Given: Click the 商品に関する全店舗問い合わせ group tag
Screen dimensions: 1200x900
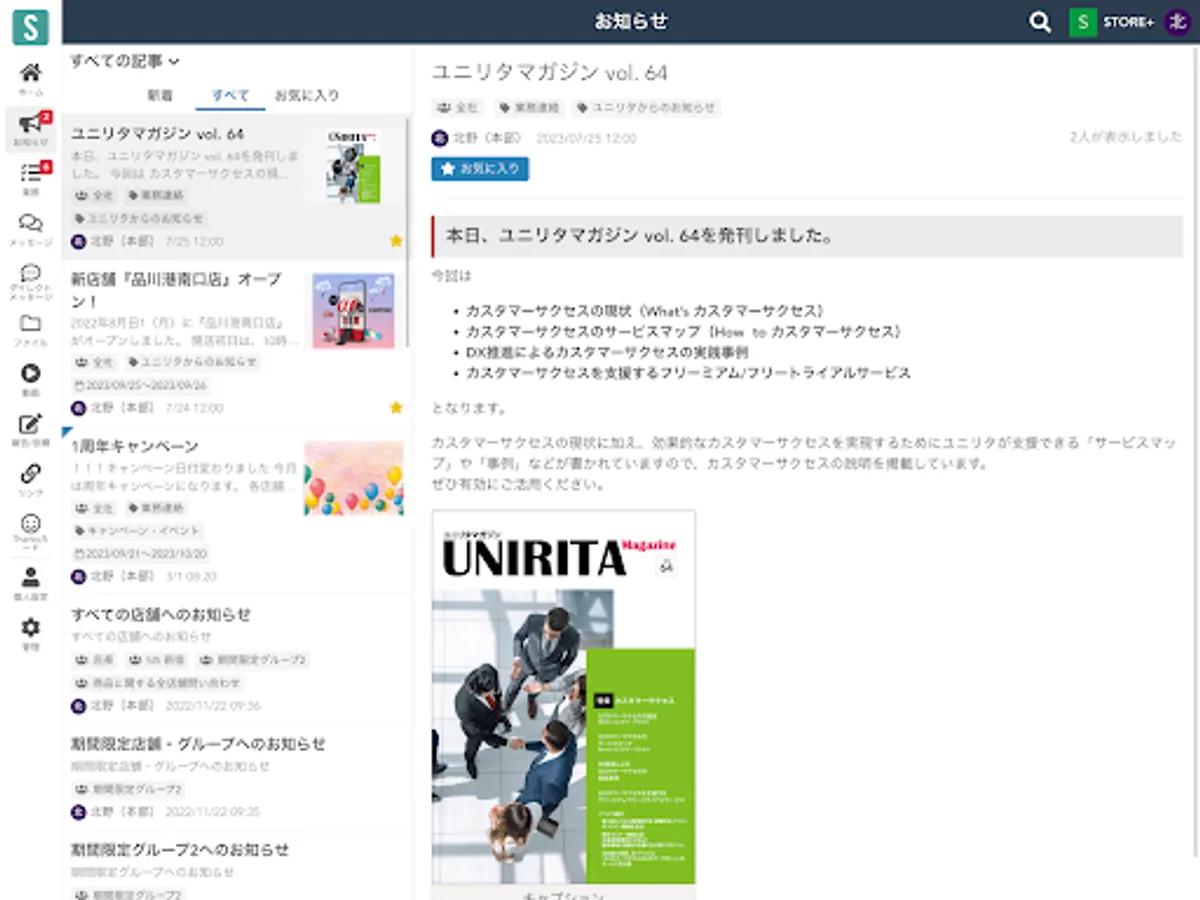Looking at the screenshot, I should tap(159, 684).
